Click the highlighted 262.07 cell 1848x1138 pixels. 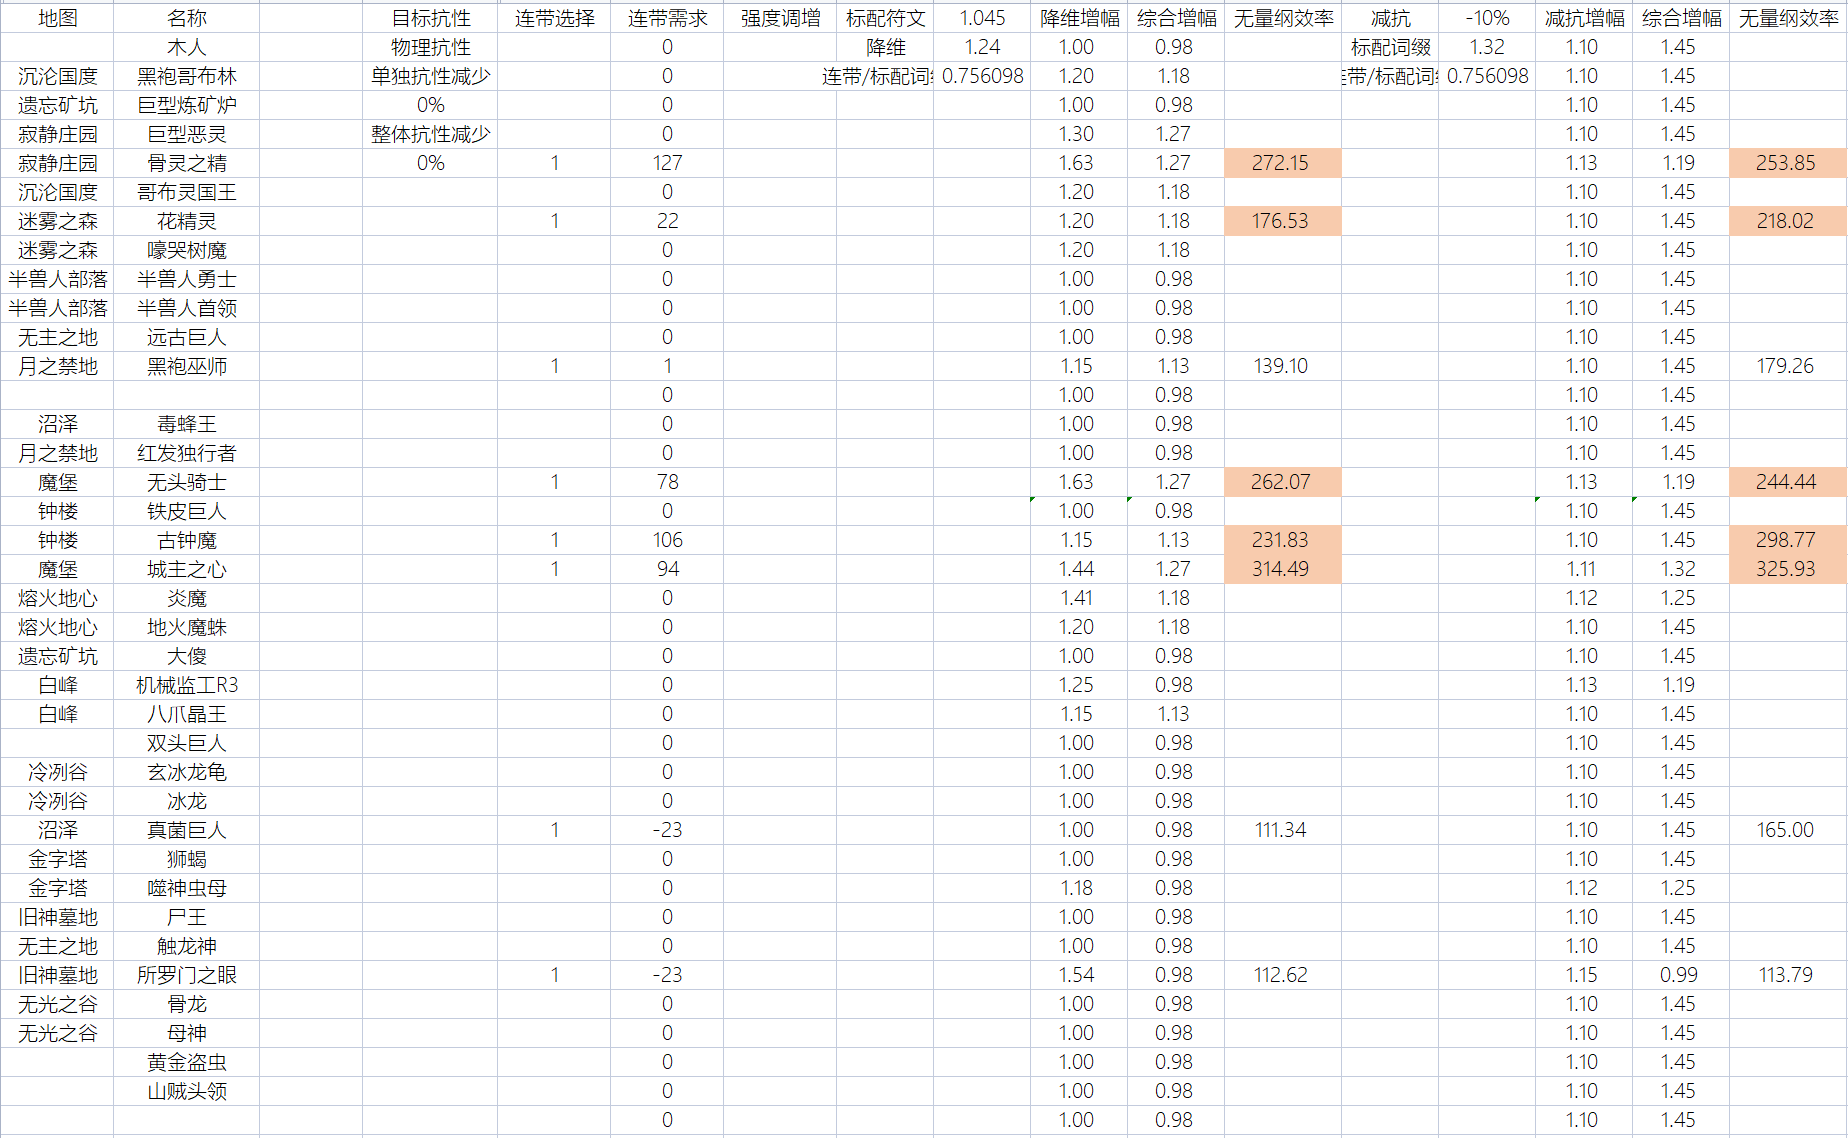pyautogui.click(x=1283, y=482)
